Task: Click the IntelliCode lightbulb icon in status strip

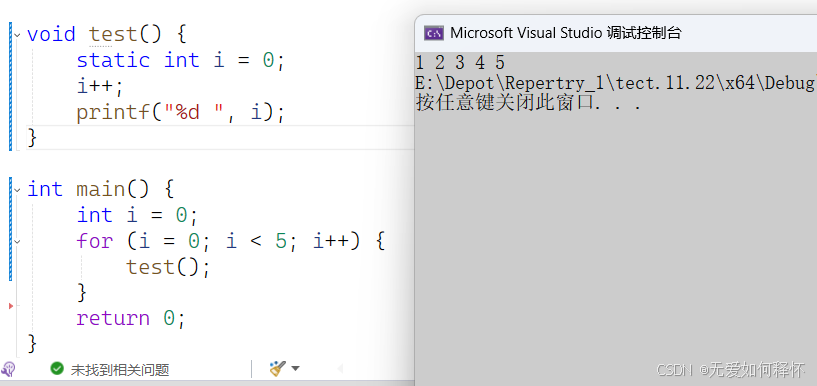Action: click(8, 369)
